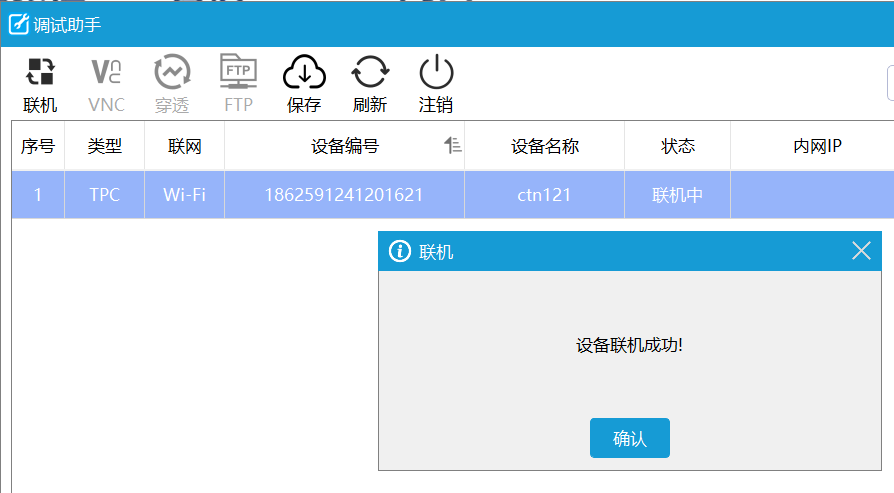Screen dimensions: 894x493
Task: Click the 设备名称 column header
Action: click(544, 146)
